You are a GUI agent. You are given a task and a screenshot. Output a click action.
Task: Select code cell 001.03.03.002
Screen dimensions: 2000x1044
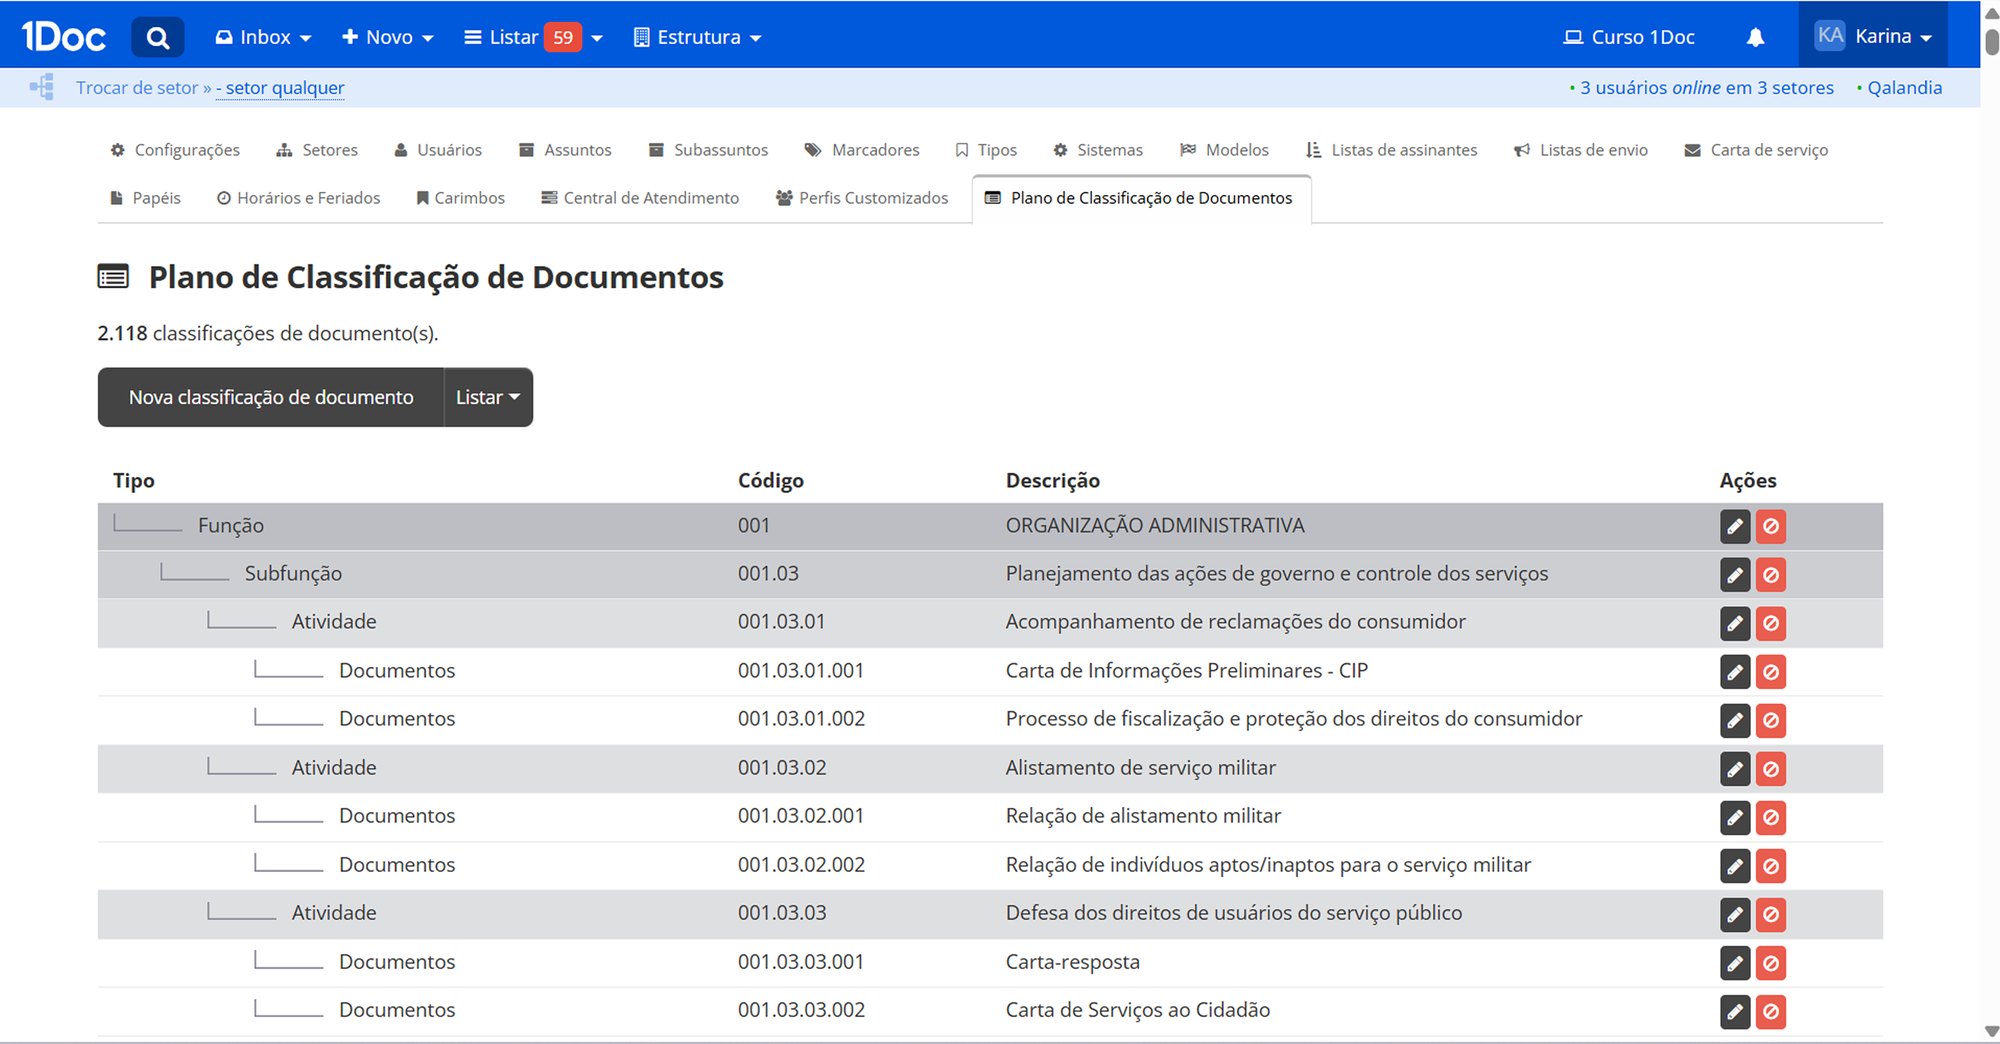[801, 1010]
